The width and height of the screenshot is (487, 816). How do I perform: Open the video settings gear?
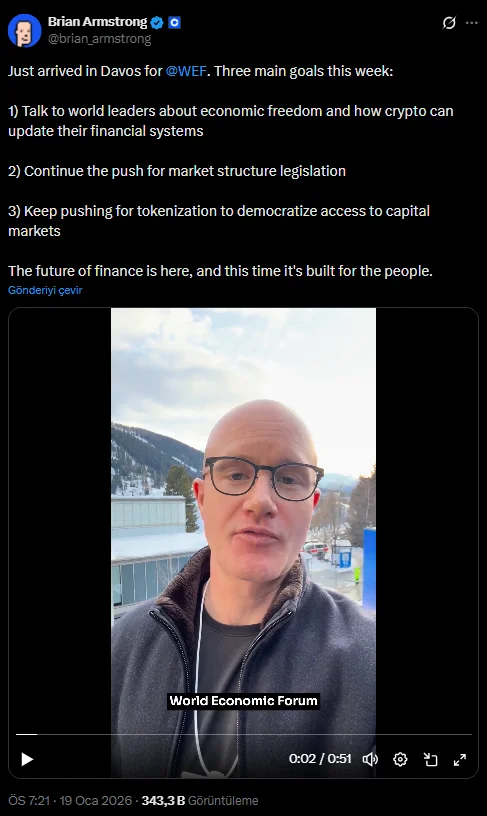pyautogui.click(x=400, y=759)
